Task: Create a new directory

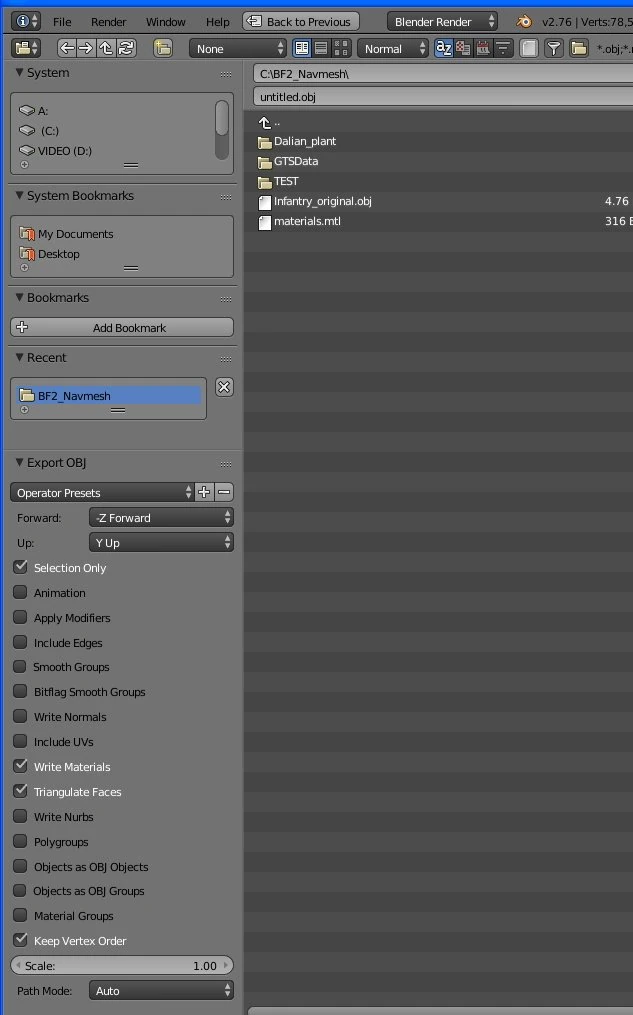Action: pyautogui.click(x=163, y=48)
